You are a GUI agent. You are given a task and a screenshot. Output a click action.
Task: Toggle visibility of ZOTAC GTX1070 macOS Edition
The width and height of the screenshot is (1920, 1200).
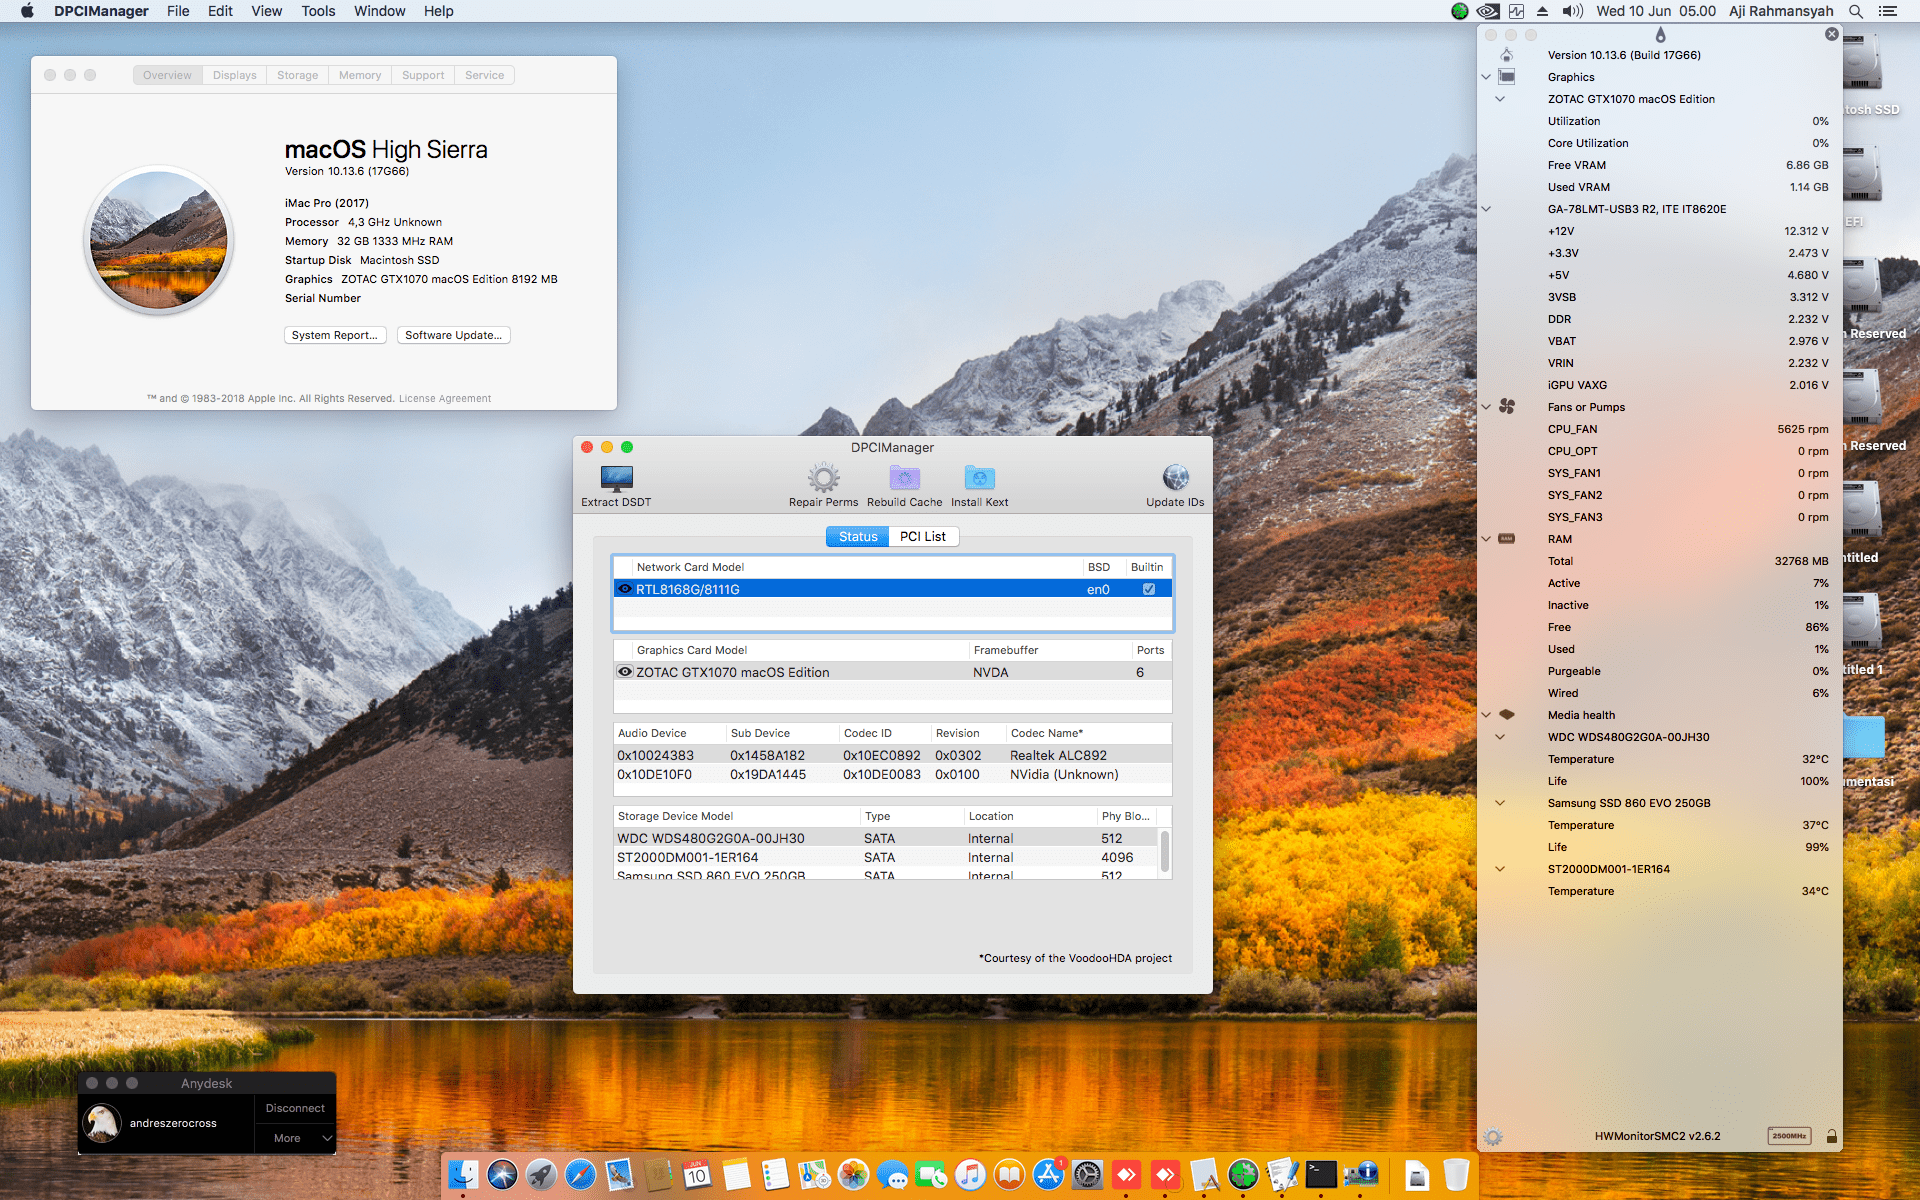point(624,671)
